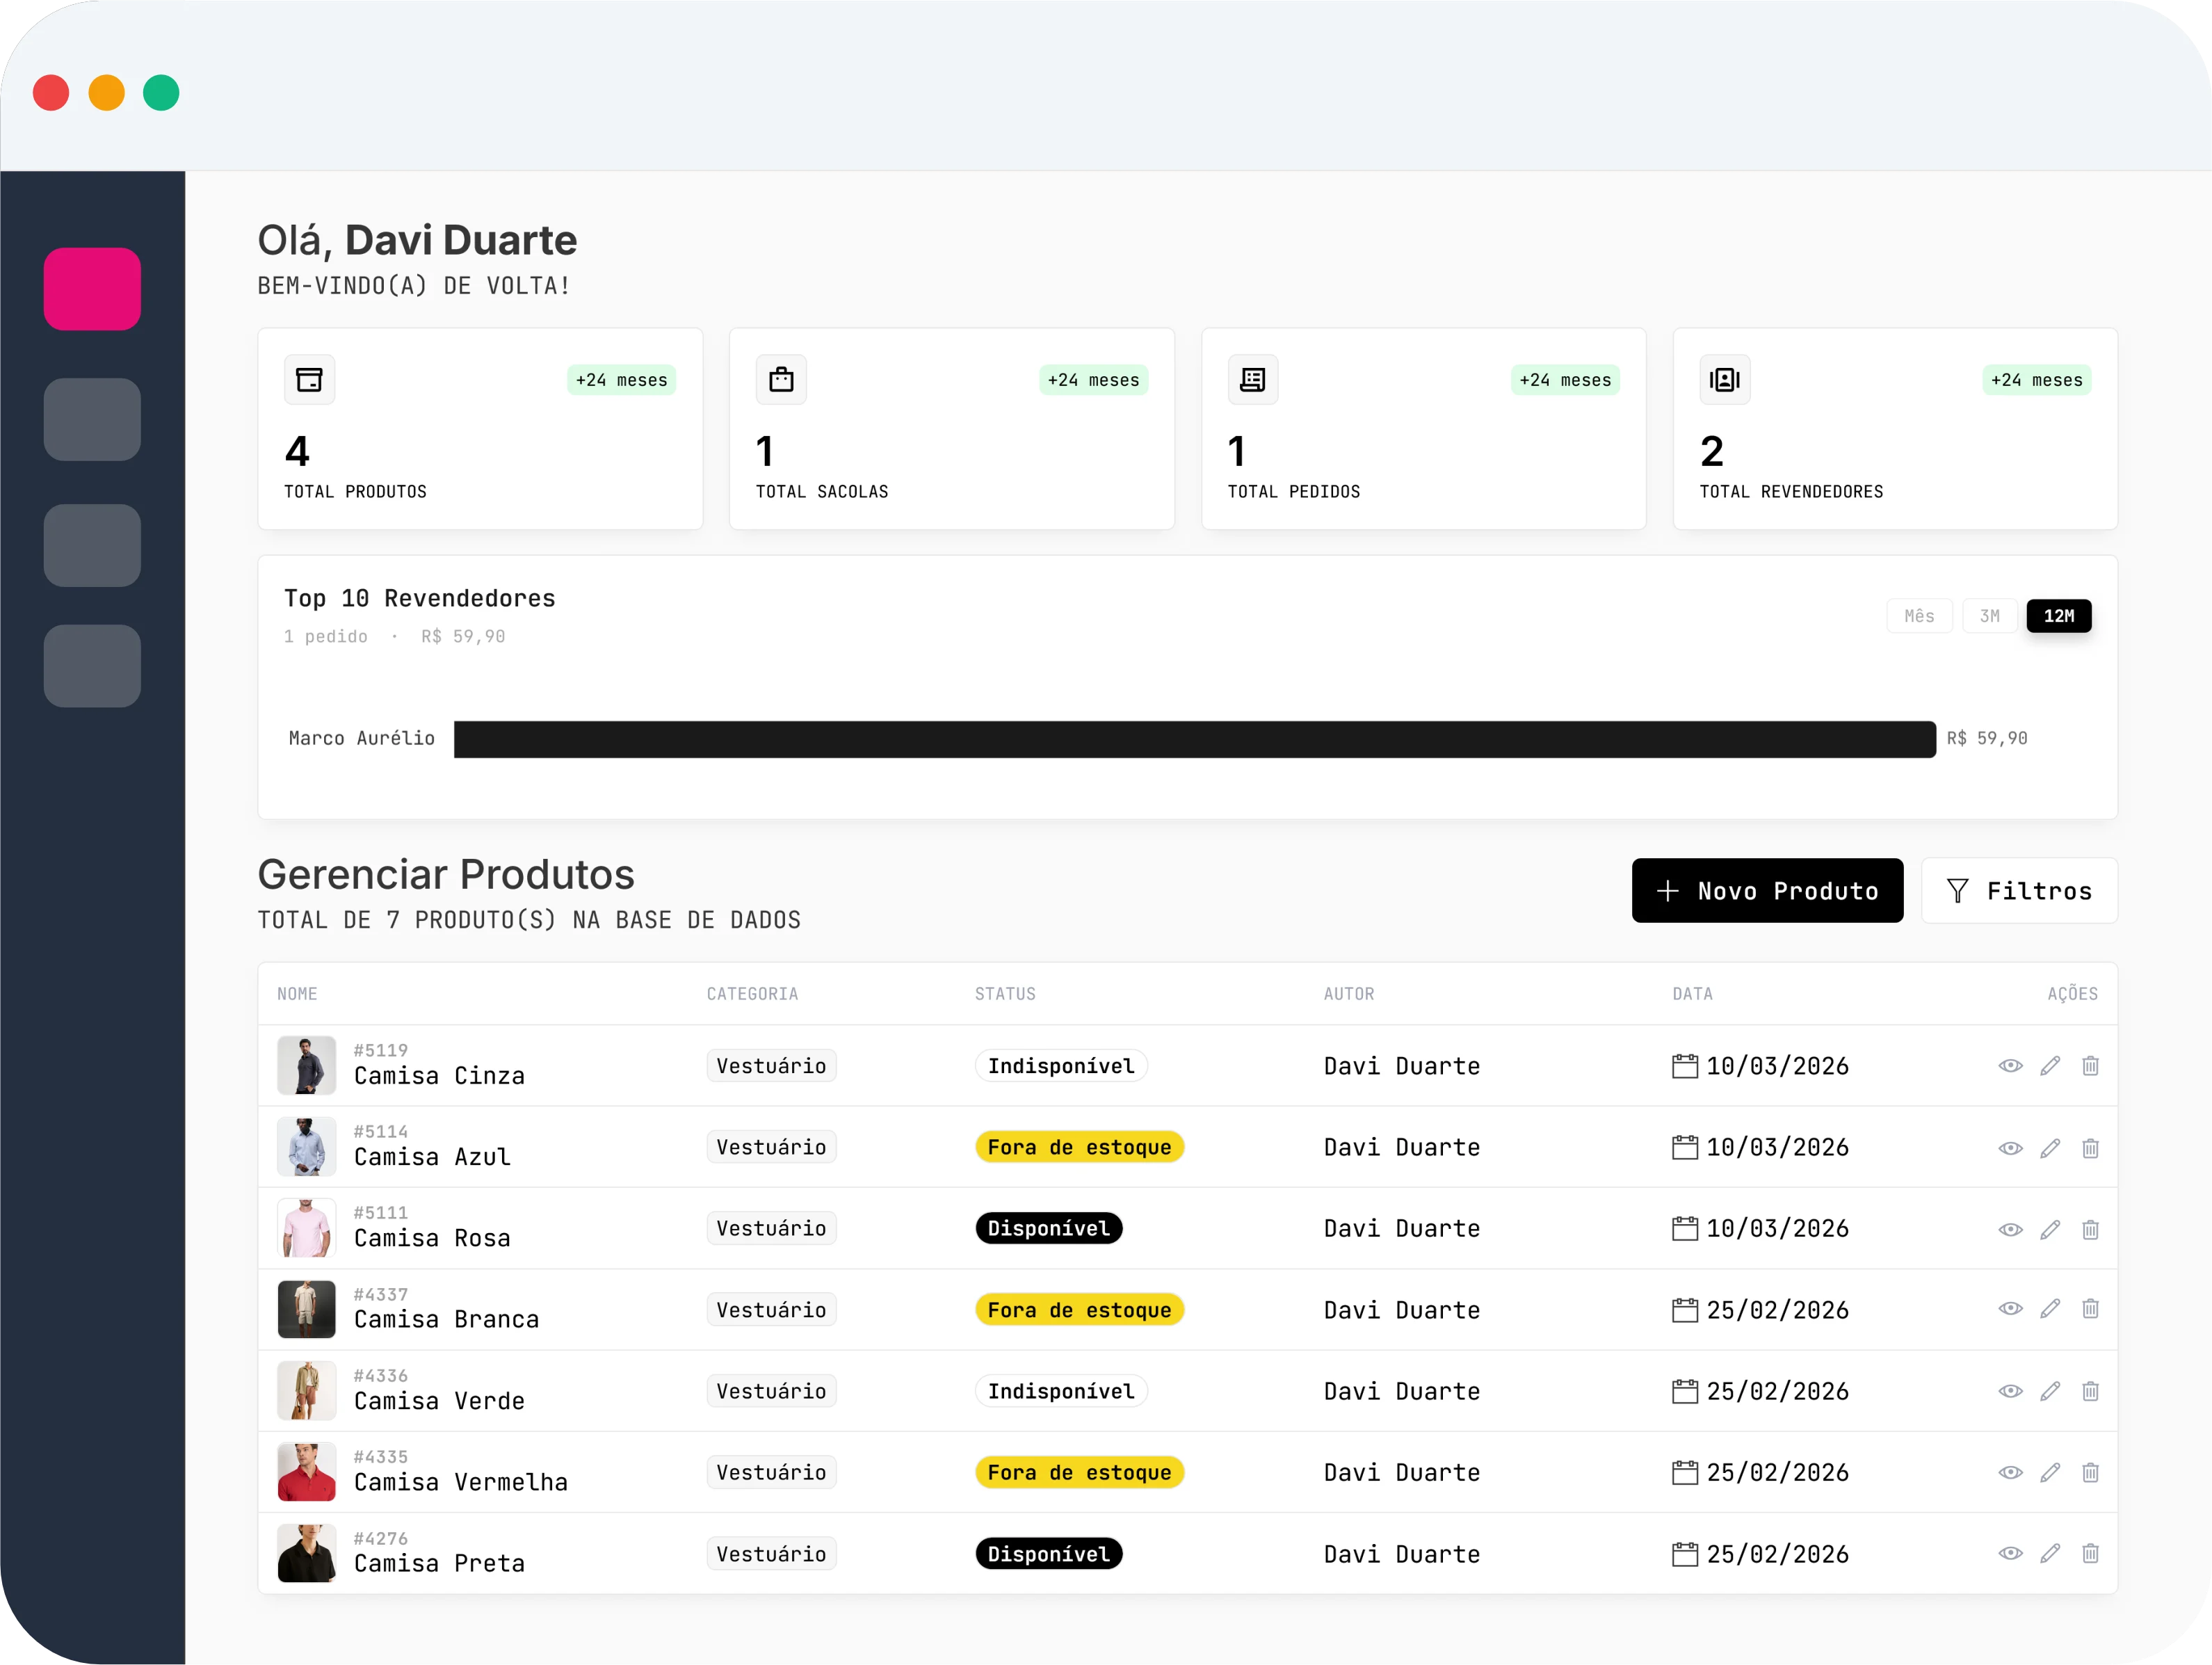The height and width of the screenshot is (1665, 2212).
Task: Click the Total Pedidos receipt icon
Action: pyautogui.click(x=1252, y=380)
